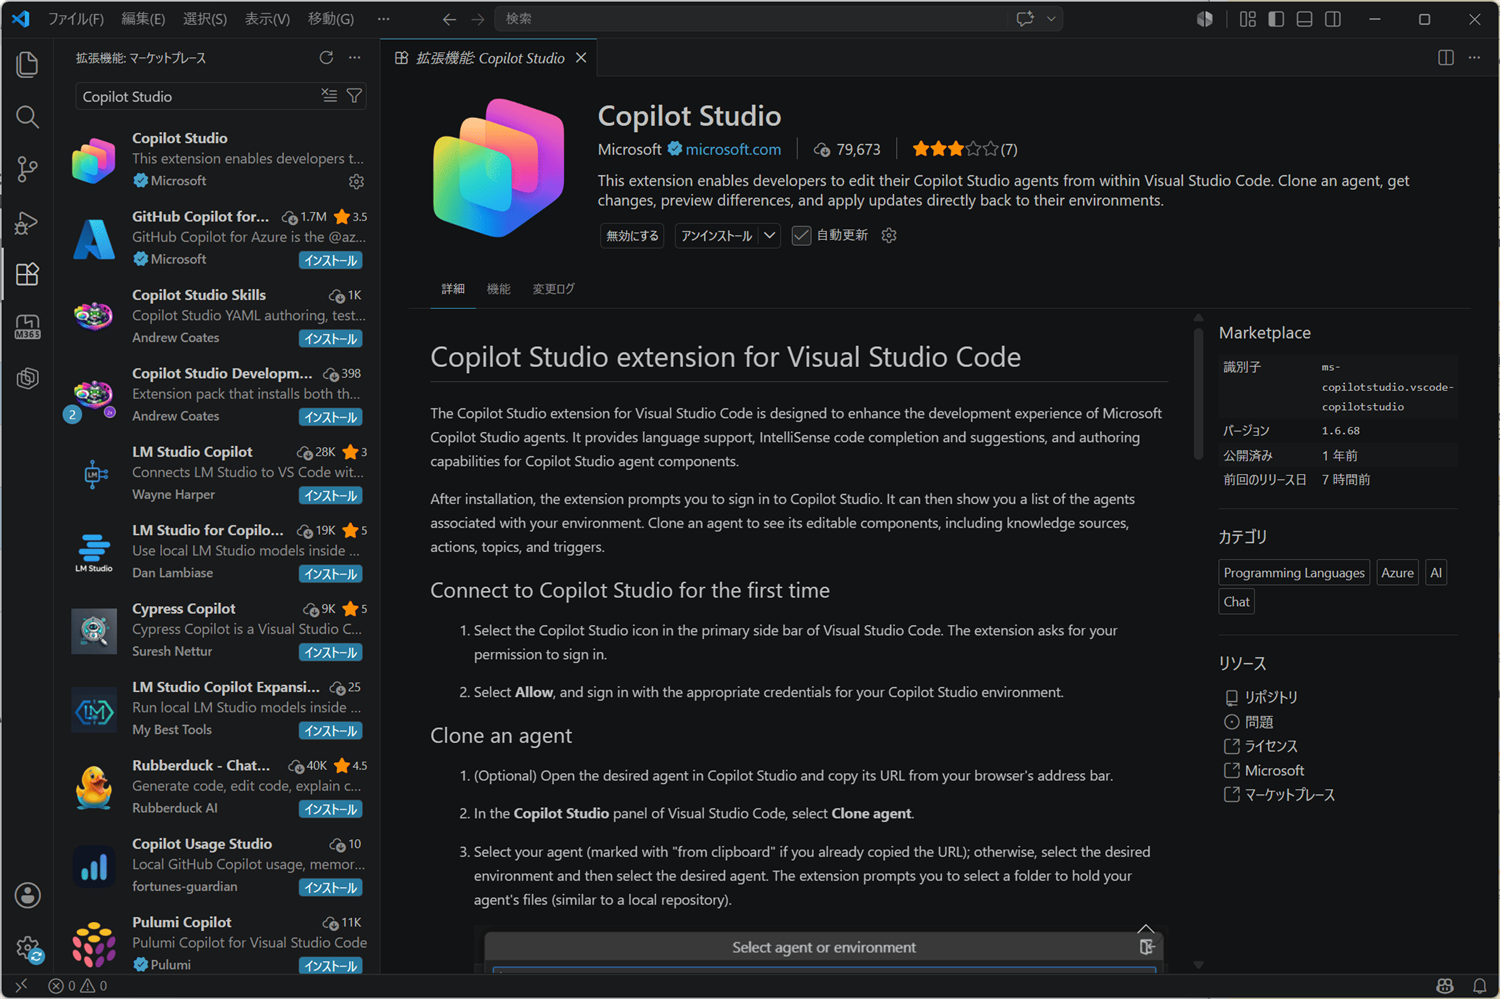The width and height of the screenshot is (1500, 999).
Task: Open the Copilot chat icon in the title bar
Action: pyautogui.click(x=1025, y=19)
